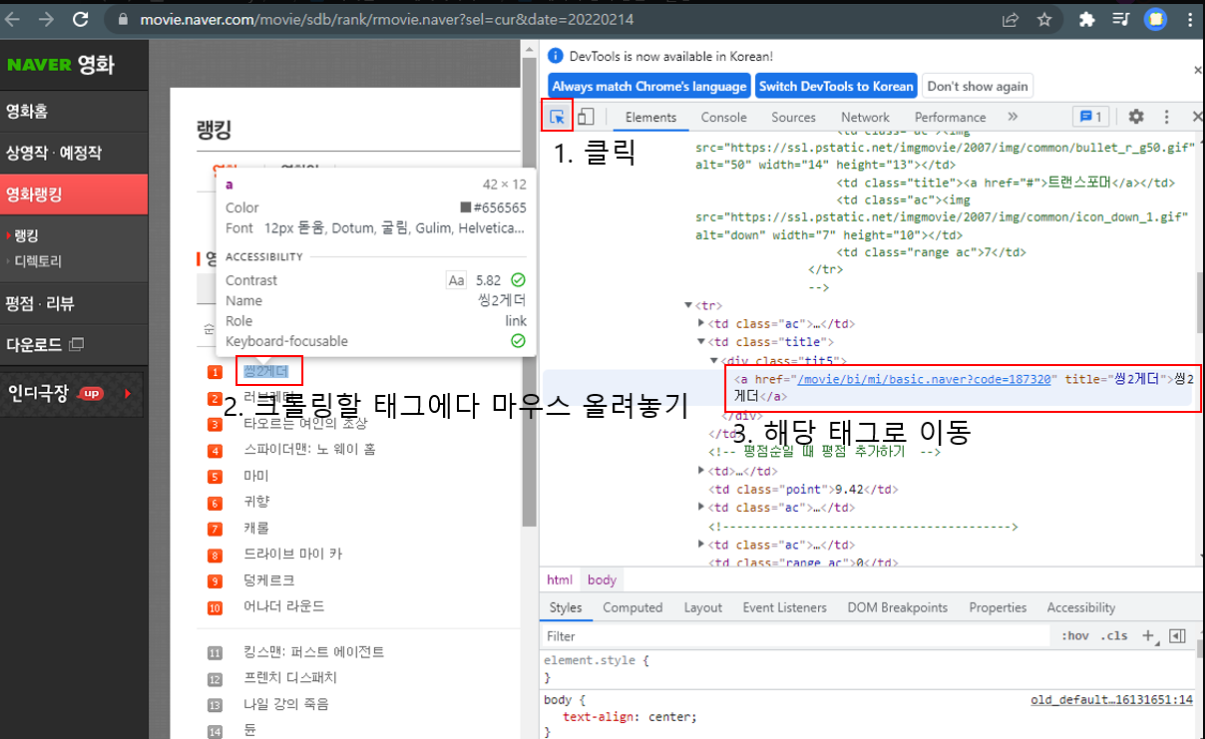Click browser back arrow
Viewport: 1205px width, 739px height.
12,19
